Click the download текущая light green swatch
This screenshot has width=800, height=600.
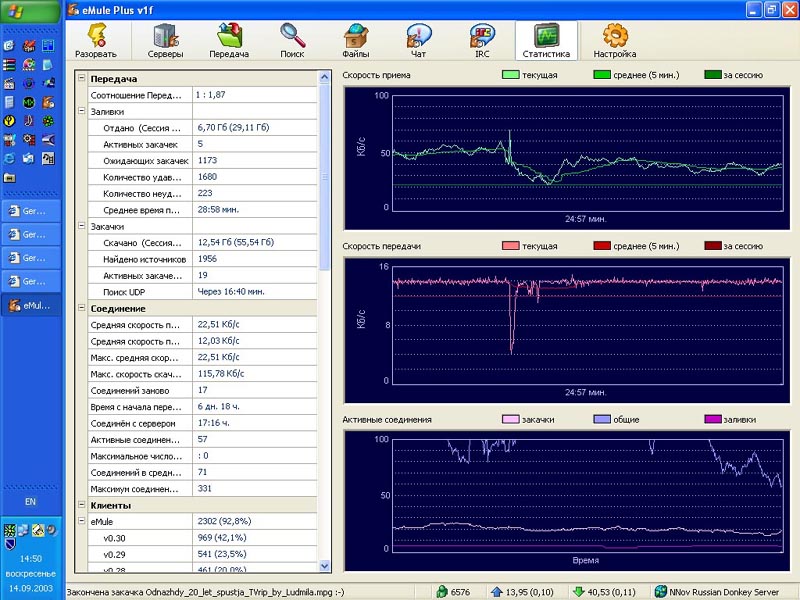coord(510,75)
